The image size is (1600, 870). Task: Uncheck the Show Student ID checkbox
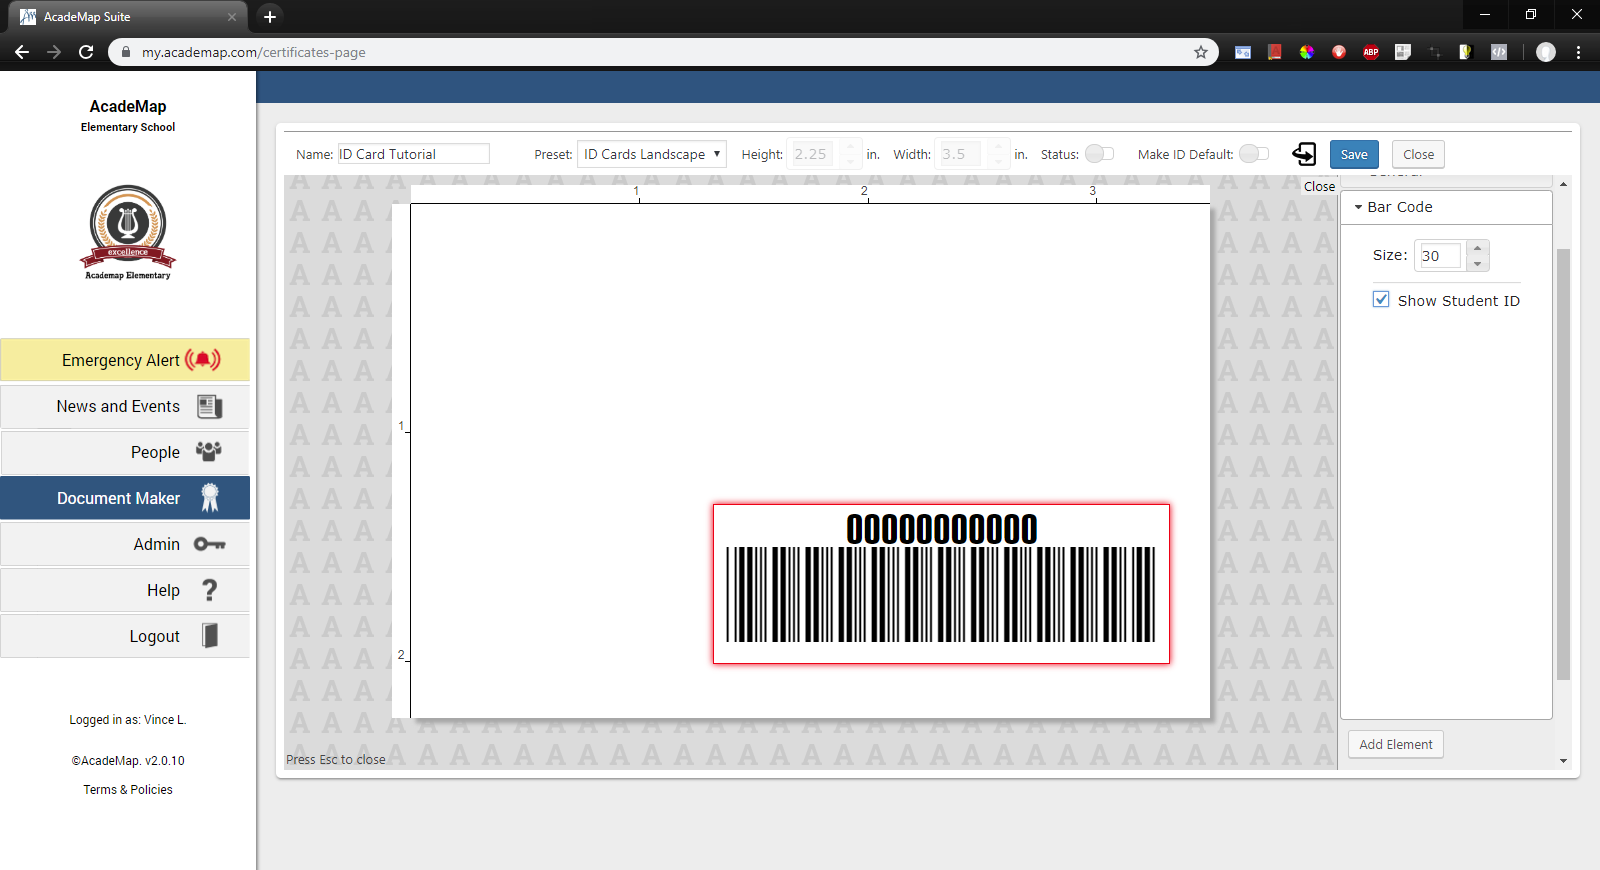tap(1381, 299)
